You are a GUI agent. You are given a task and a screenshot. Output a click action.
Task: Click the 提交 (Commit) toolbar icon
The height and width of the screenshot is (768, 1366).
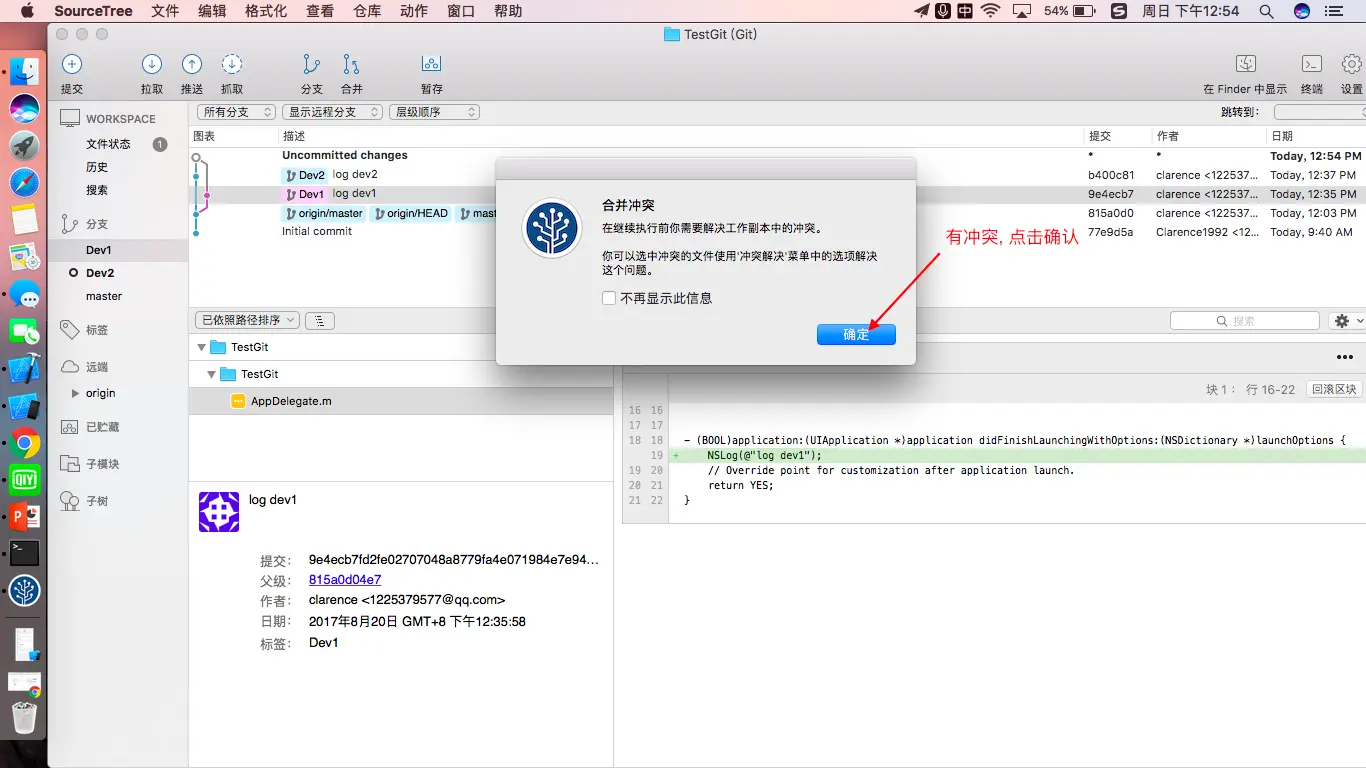[72, 64]
